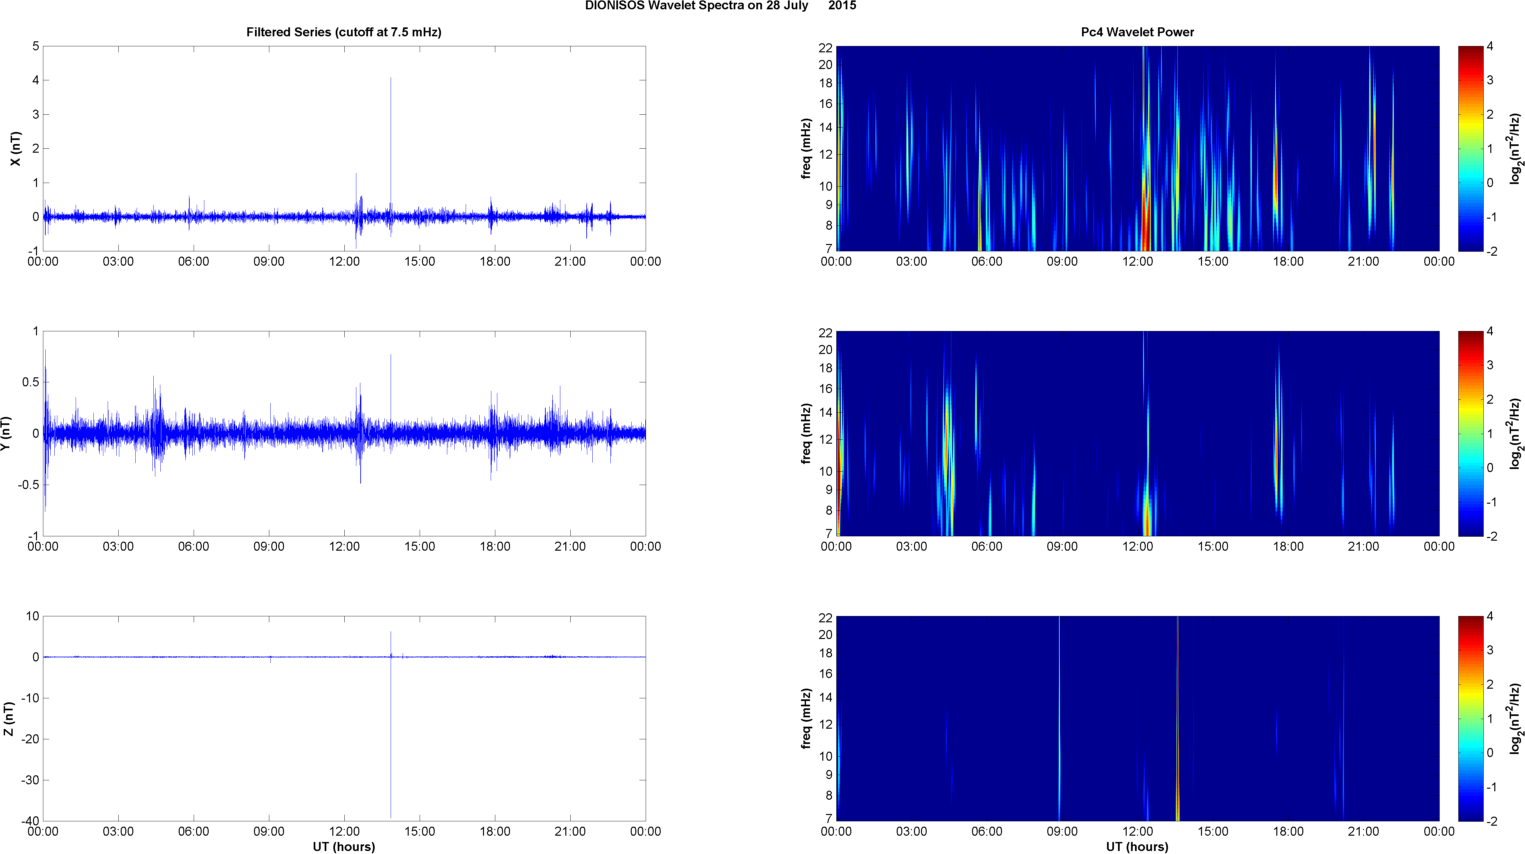Viewport: 1525px width, 854px height.
Task: Click "UT (hours)" label under the Z time series
Action: (x=344, y=847)
